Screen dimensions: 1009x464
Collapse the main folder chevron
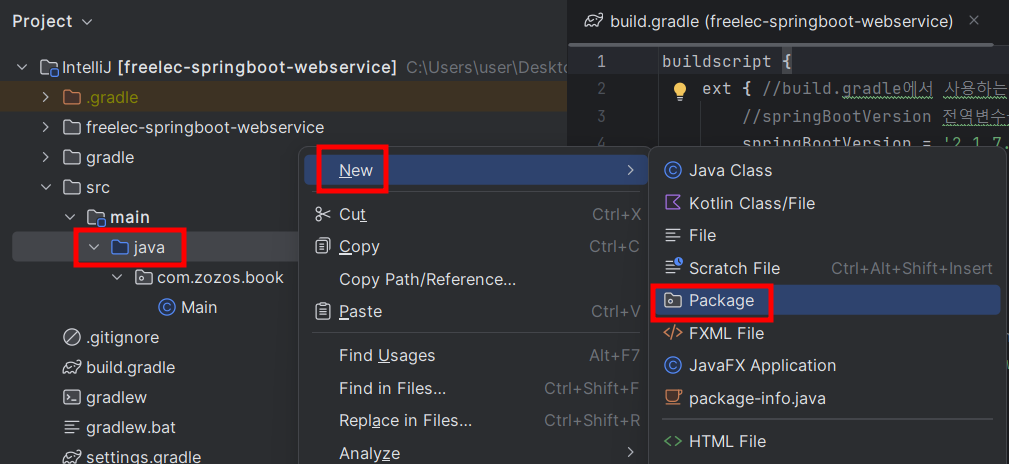pos(69,217)
